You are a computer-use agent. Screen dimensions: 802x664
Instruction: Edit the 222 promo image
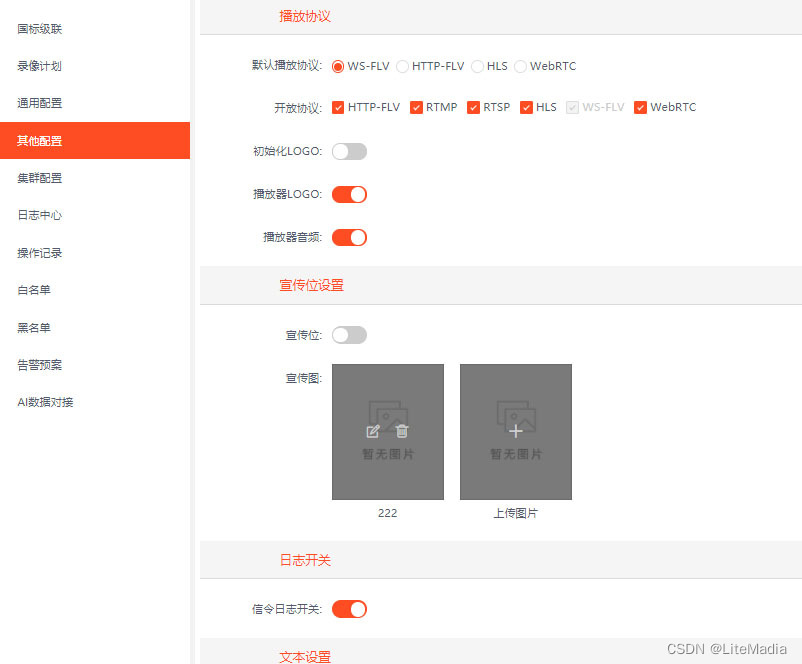(x=373, y=431)
